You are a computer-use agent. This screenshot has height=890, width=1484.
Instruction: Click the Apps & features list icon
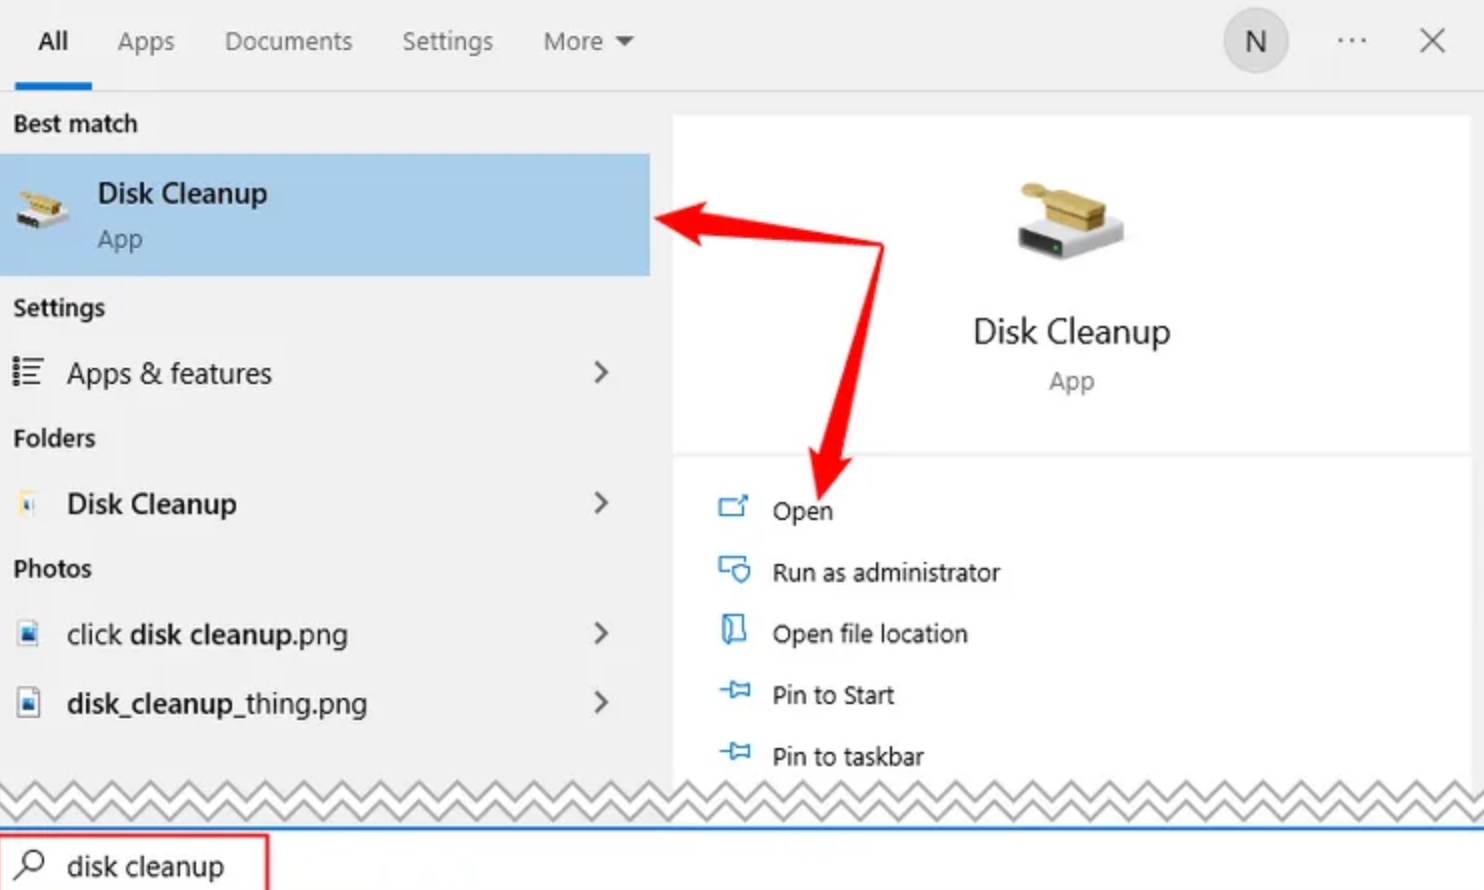[x=27, y=372]
